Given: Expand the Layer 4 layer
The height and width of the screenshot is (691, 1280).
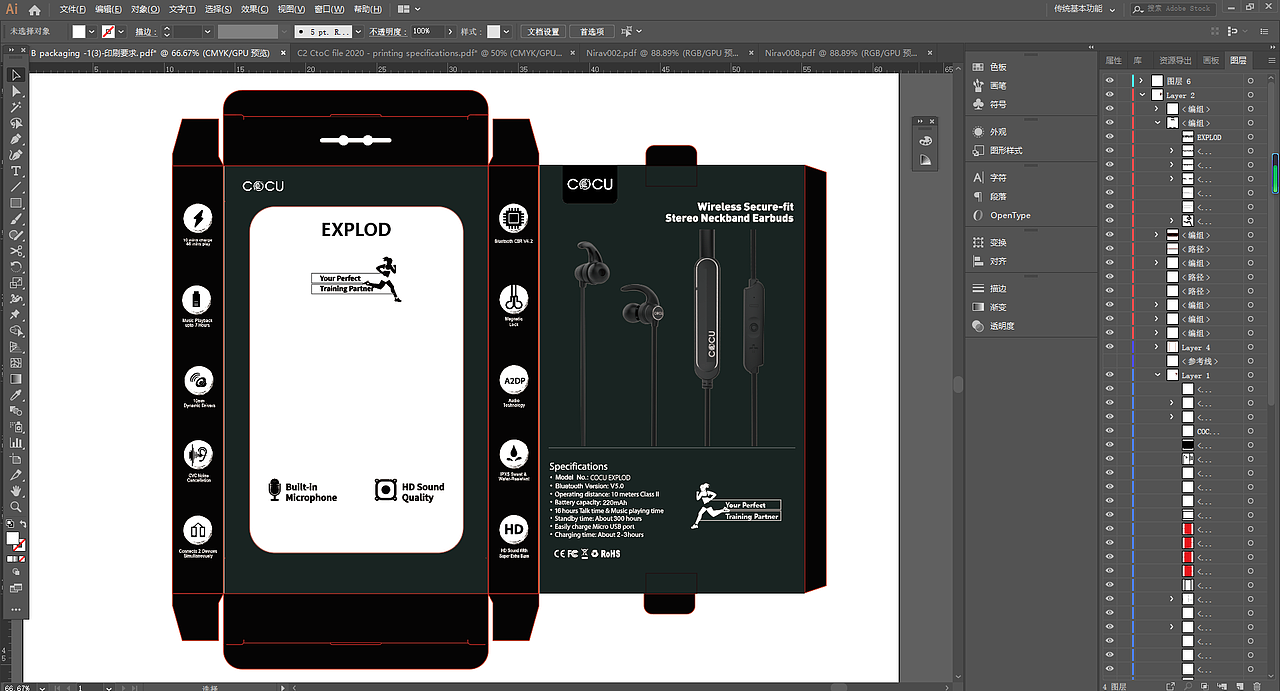Looking at the screenshot, I should point(1157,347).
